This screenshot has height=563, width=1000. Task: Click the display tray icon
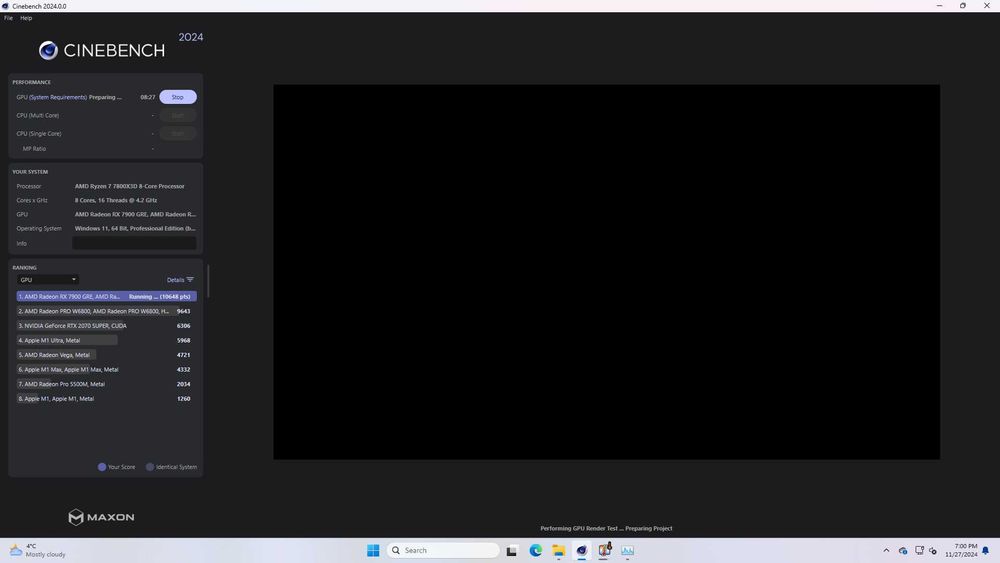[919, 550]
